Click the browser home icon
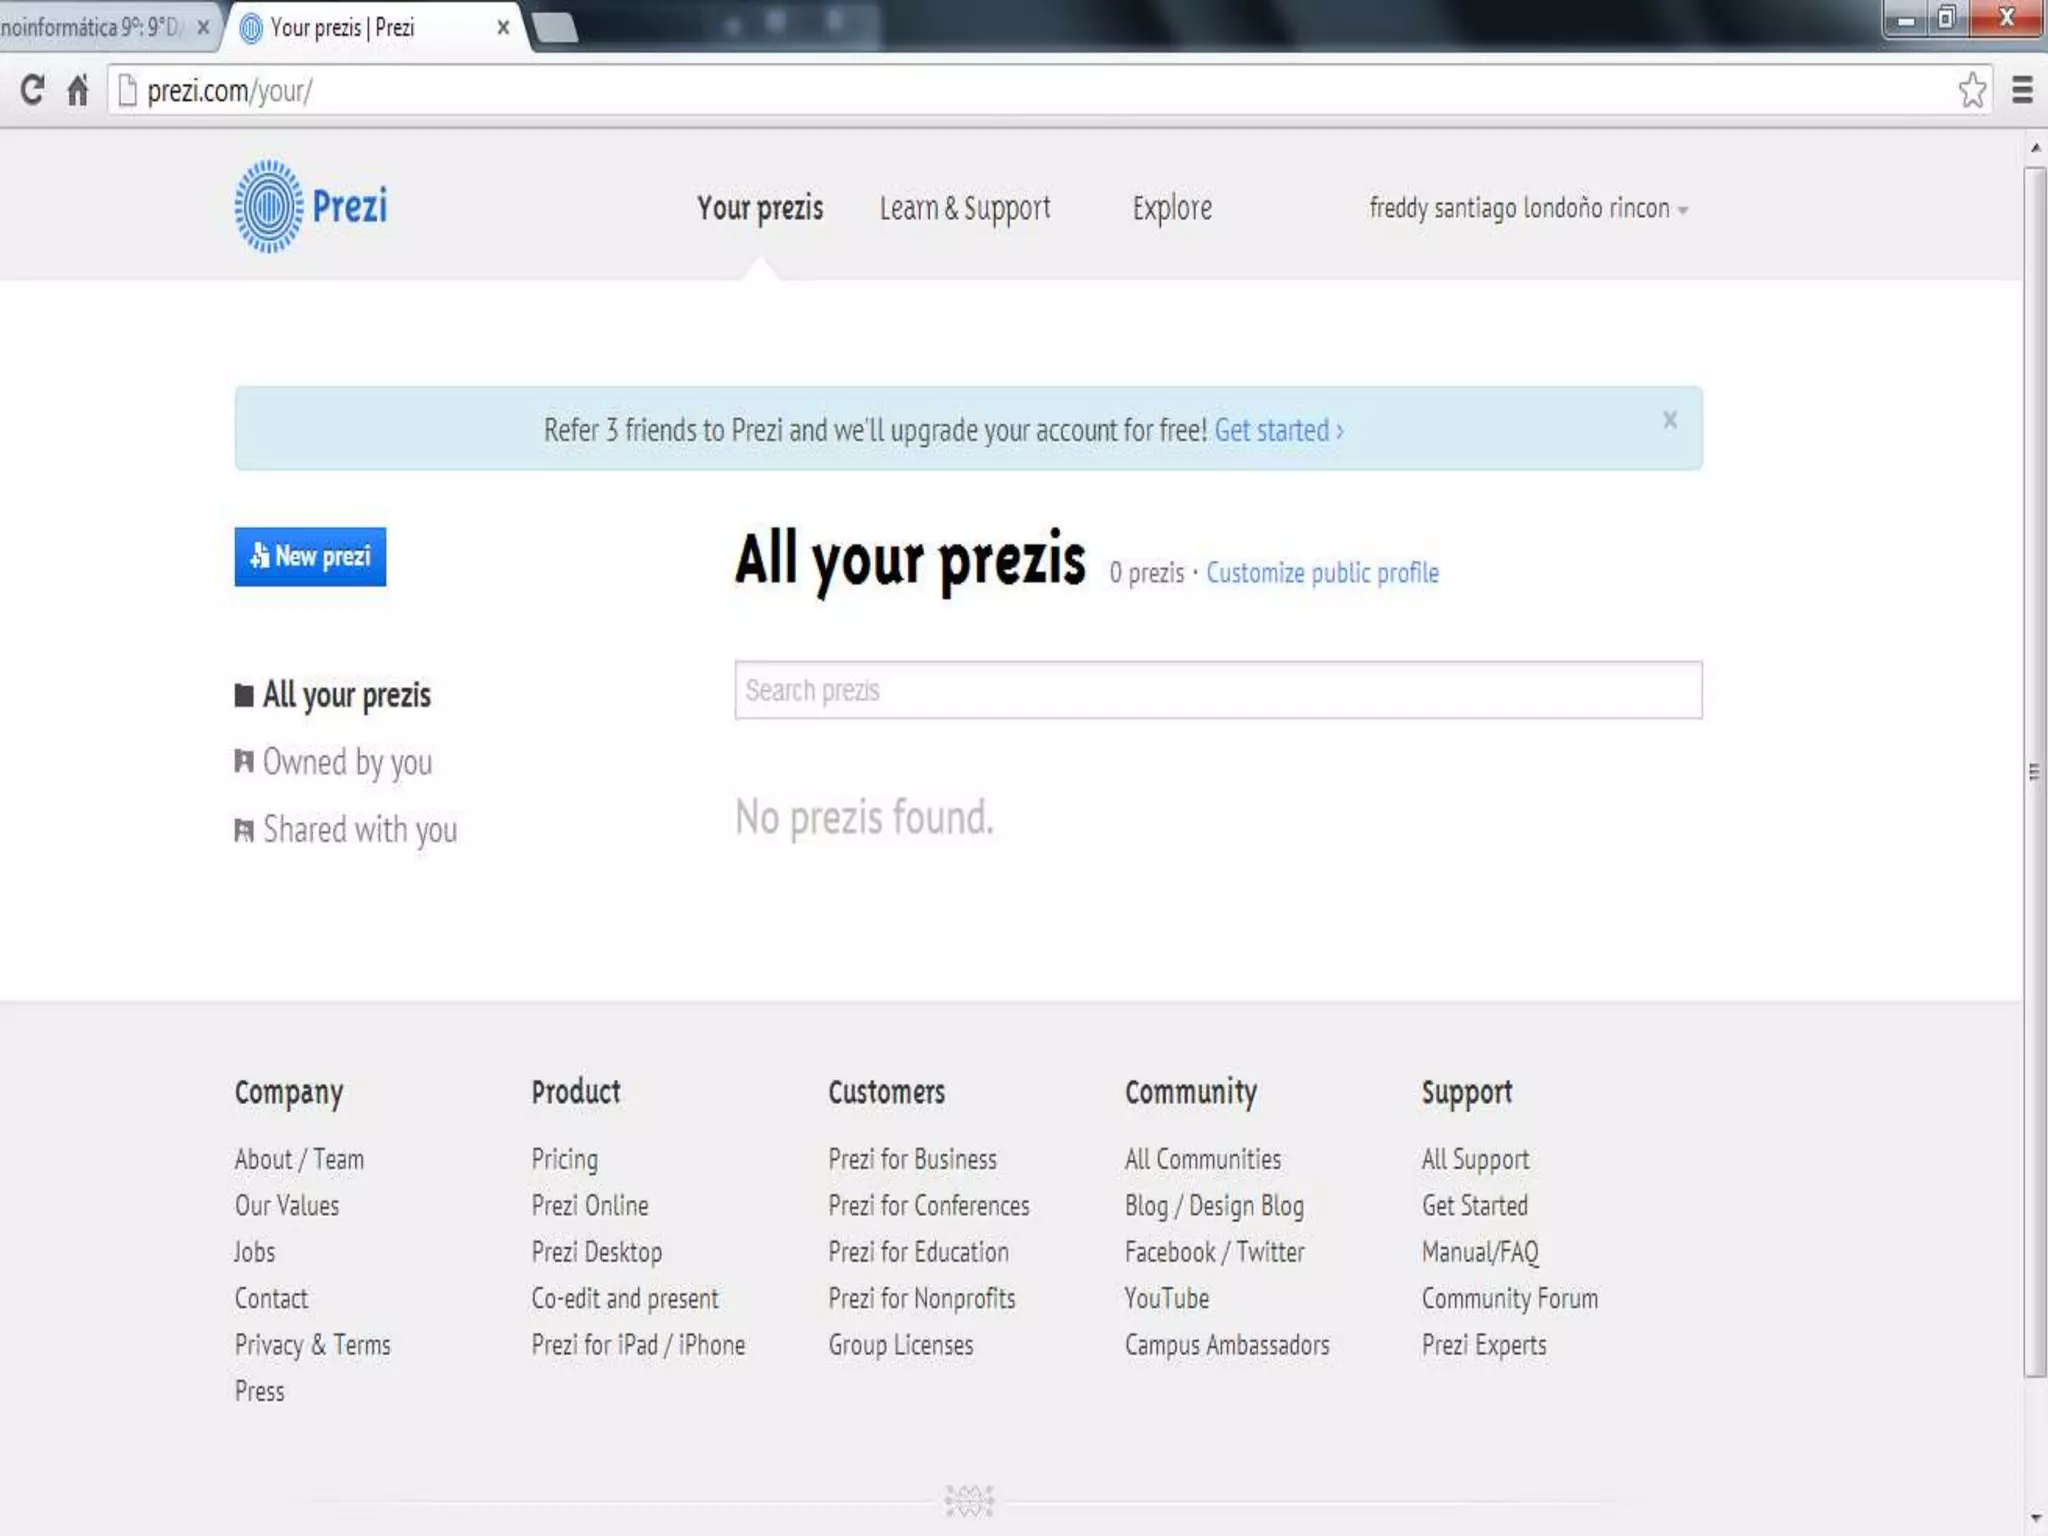 (78, 90)
